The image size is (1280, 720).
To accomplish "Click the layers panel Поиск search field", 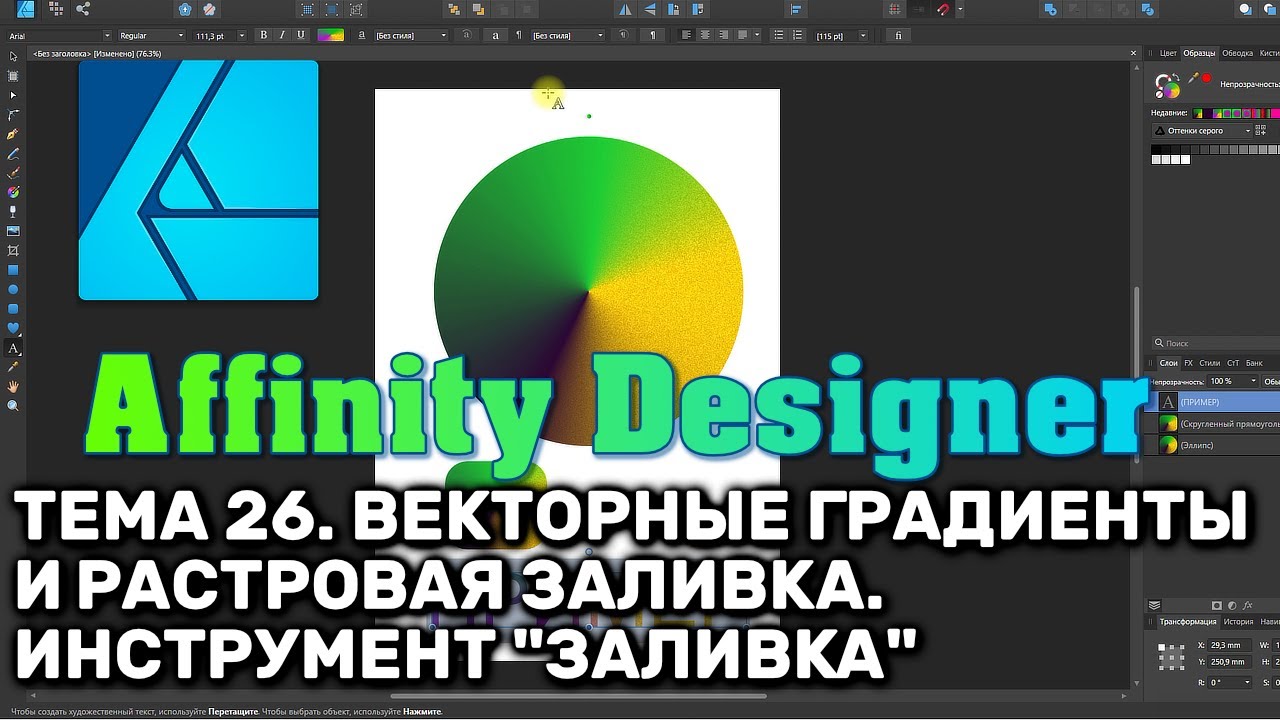I will tap(1214, 343).
